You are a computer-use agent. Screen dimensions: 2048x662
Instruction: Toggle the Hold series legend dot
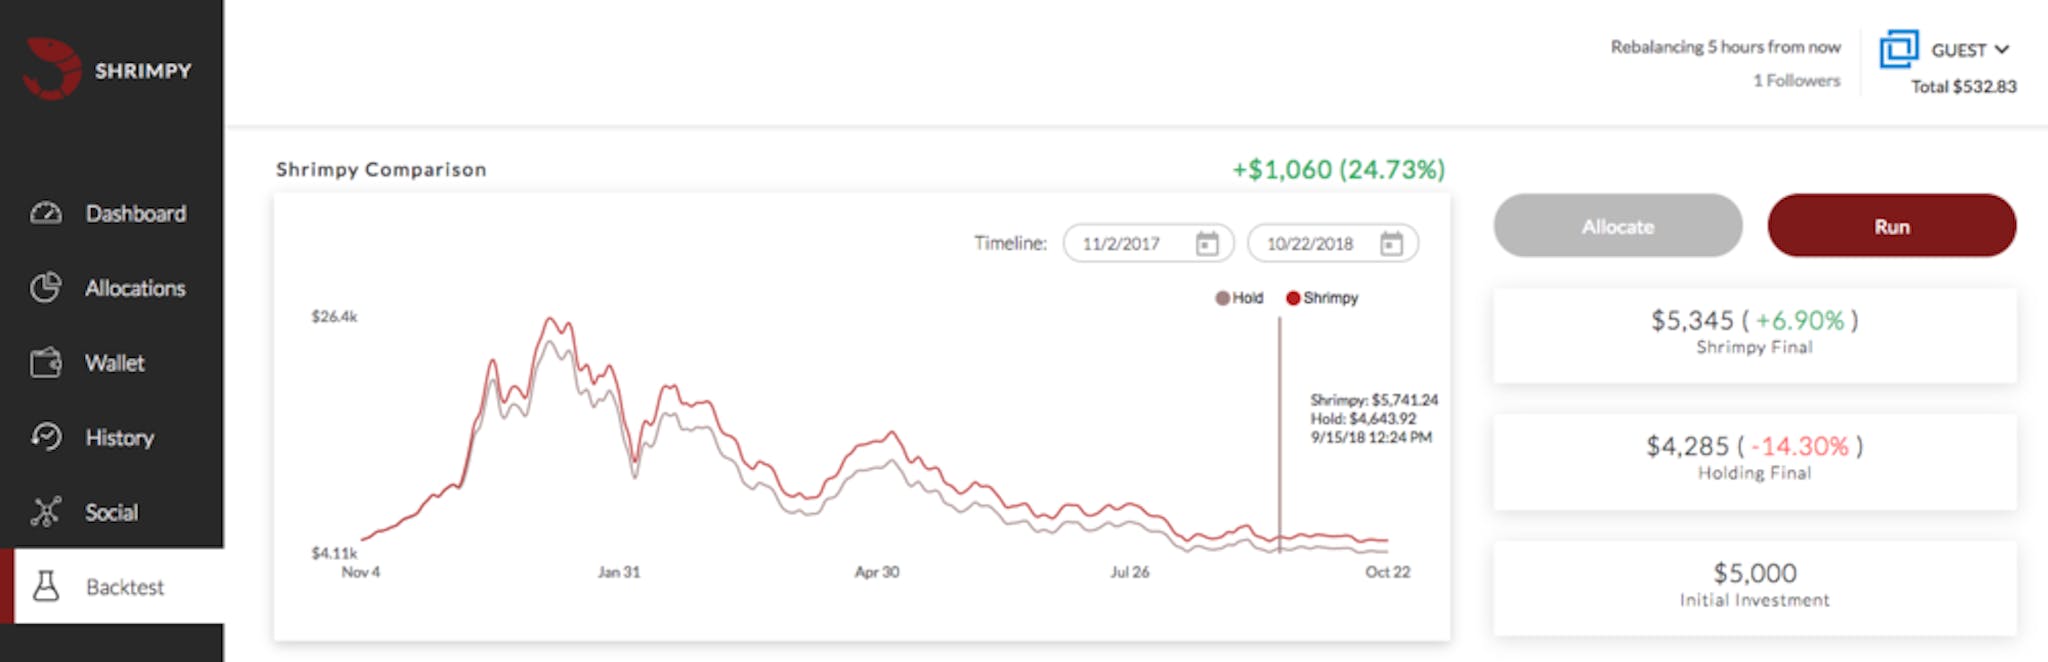point(1222,298)
